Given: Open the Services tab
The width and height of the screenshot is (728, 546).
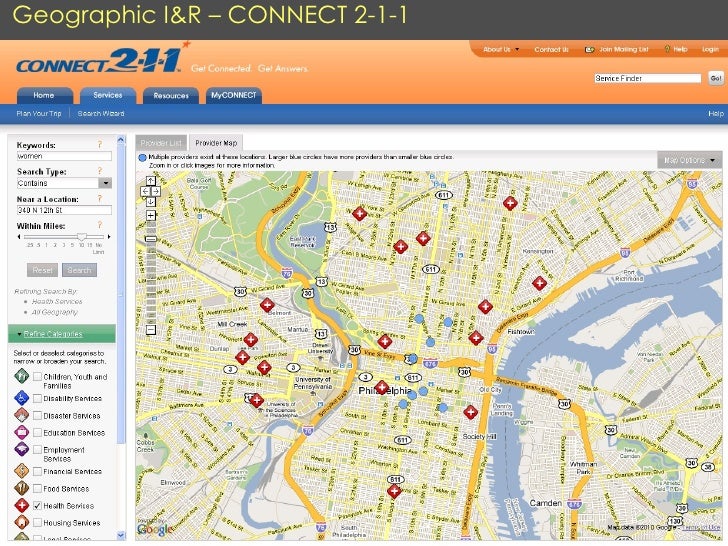Looking at the screenshot, I should 108,95.
